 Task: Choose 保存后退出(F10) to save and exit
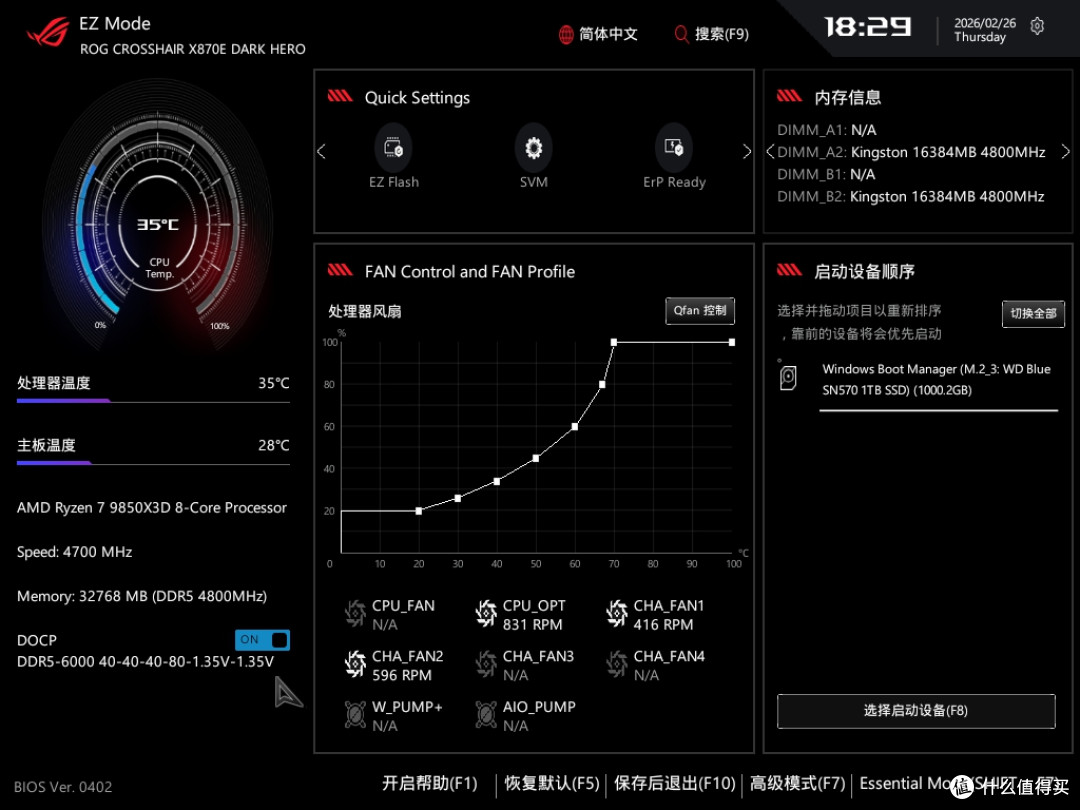click(x=674, y=783)
